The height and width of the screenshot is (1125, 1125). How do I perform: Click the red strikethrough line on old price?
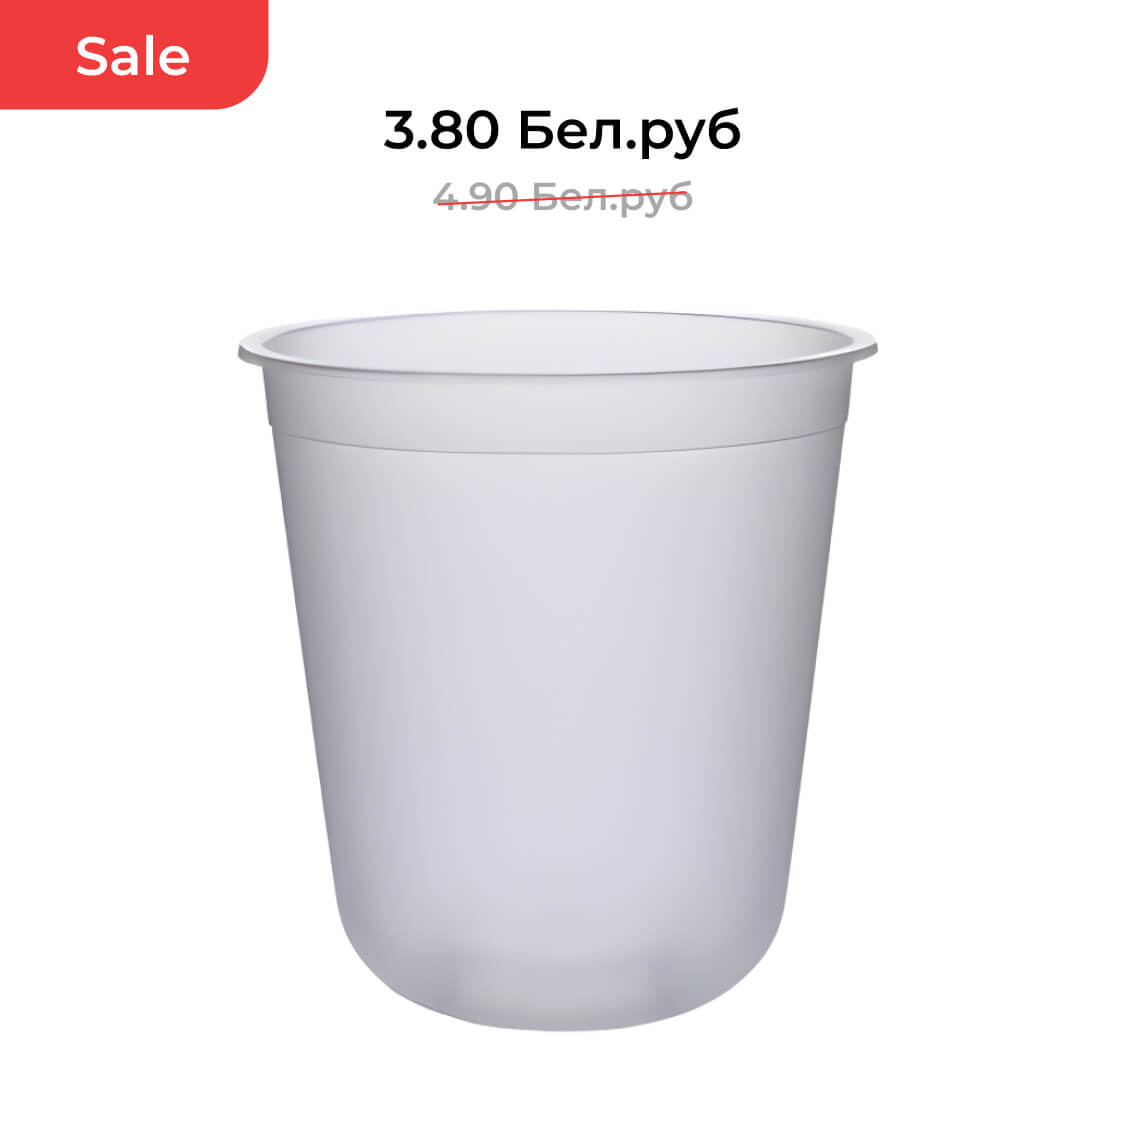tap(563, 197)
